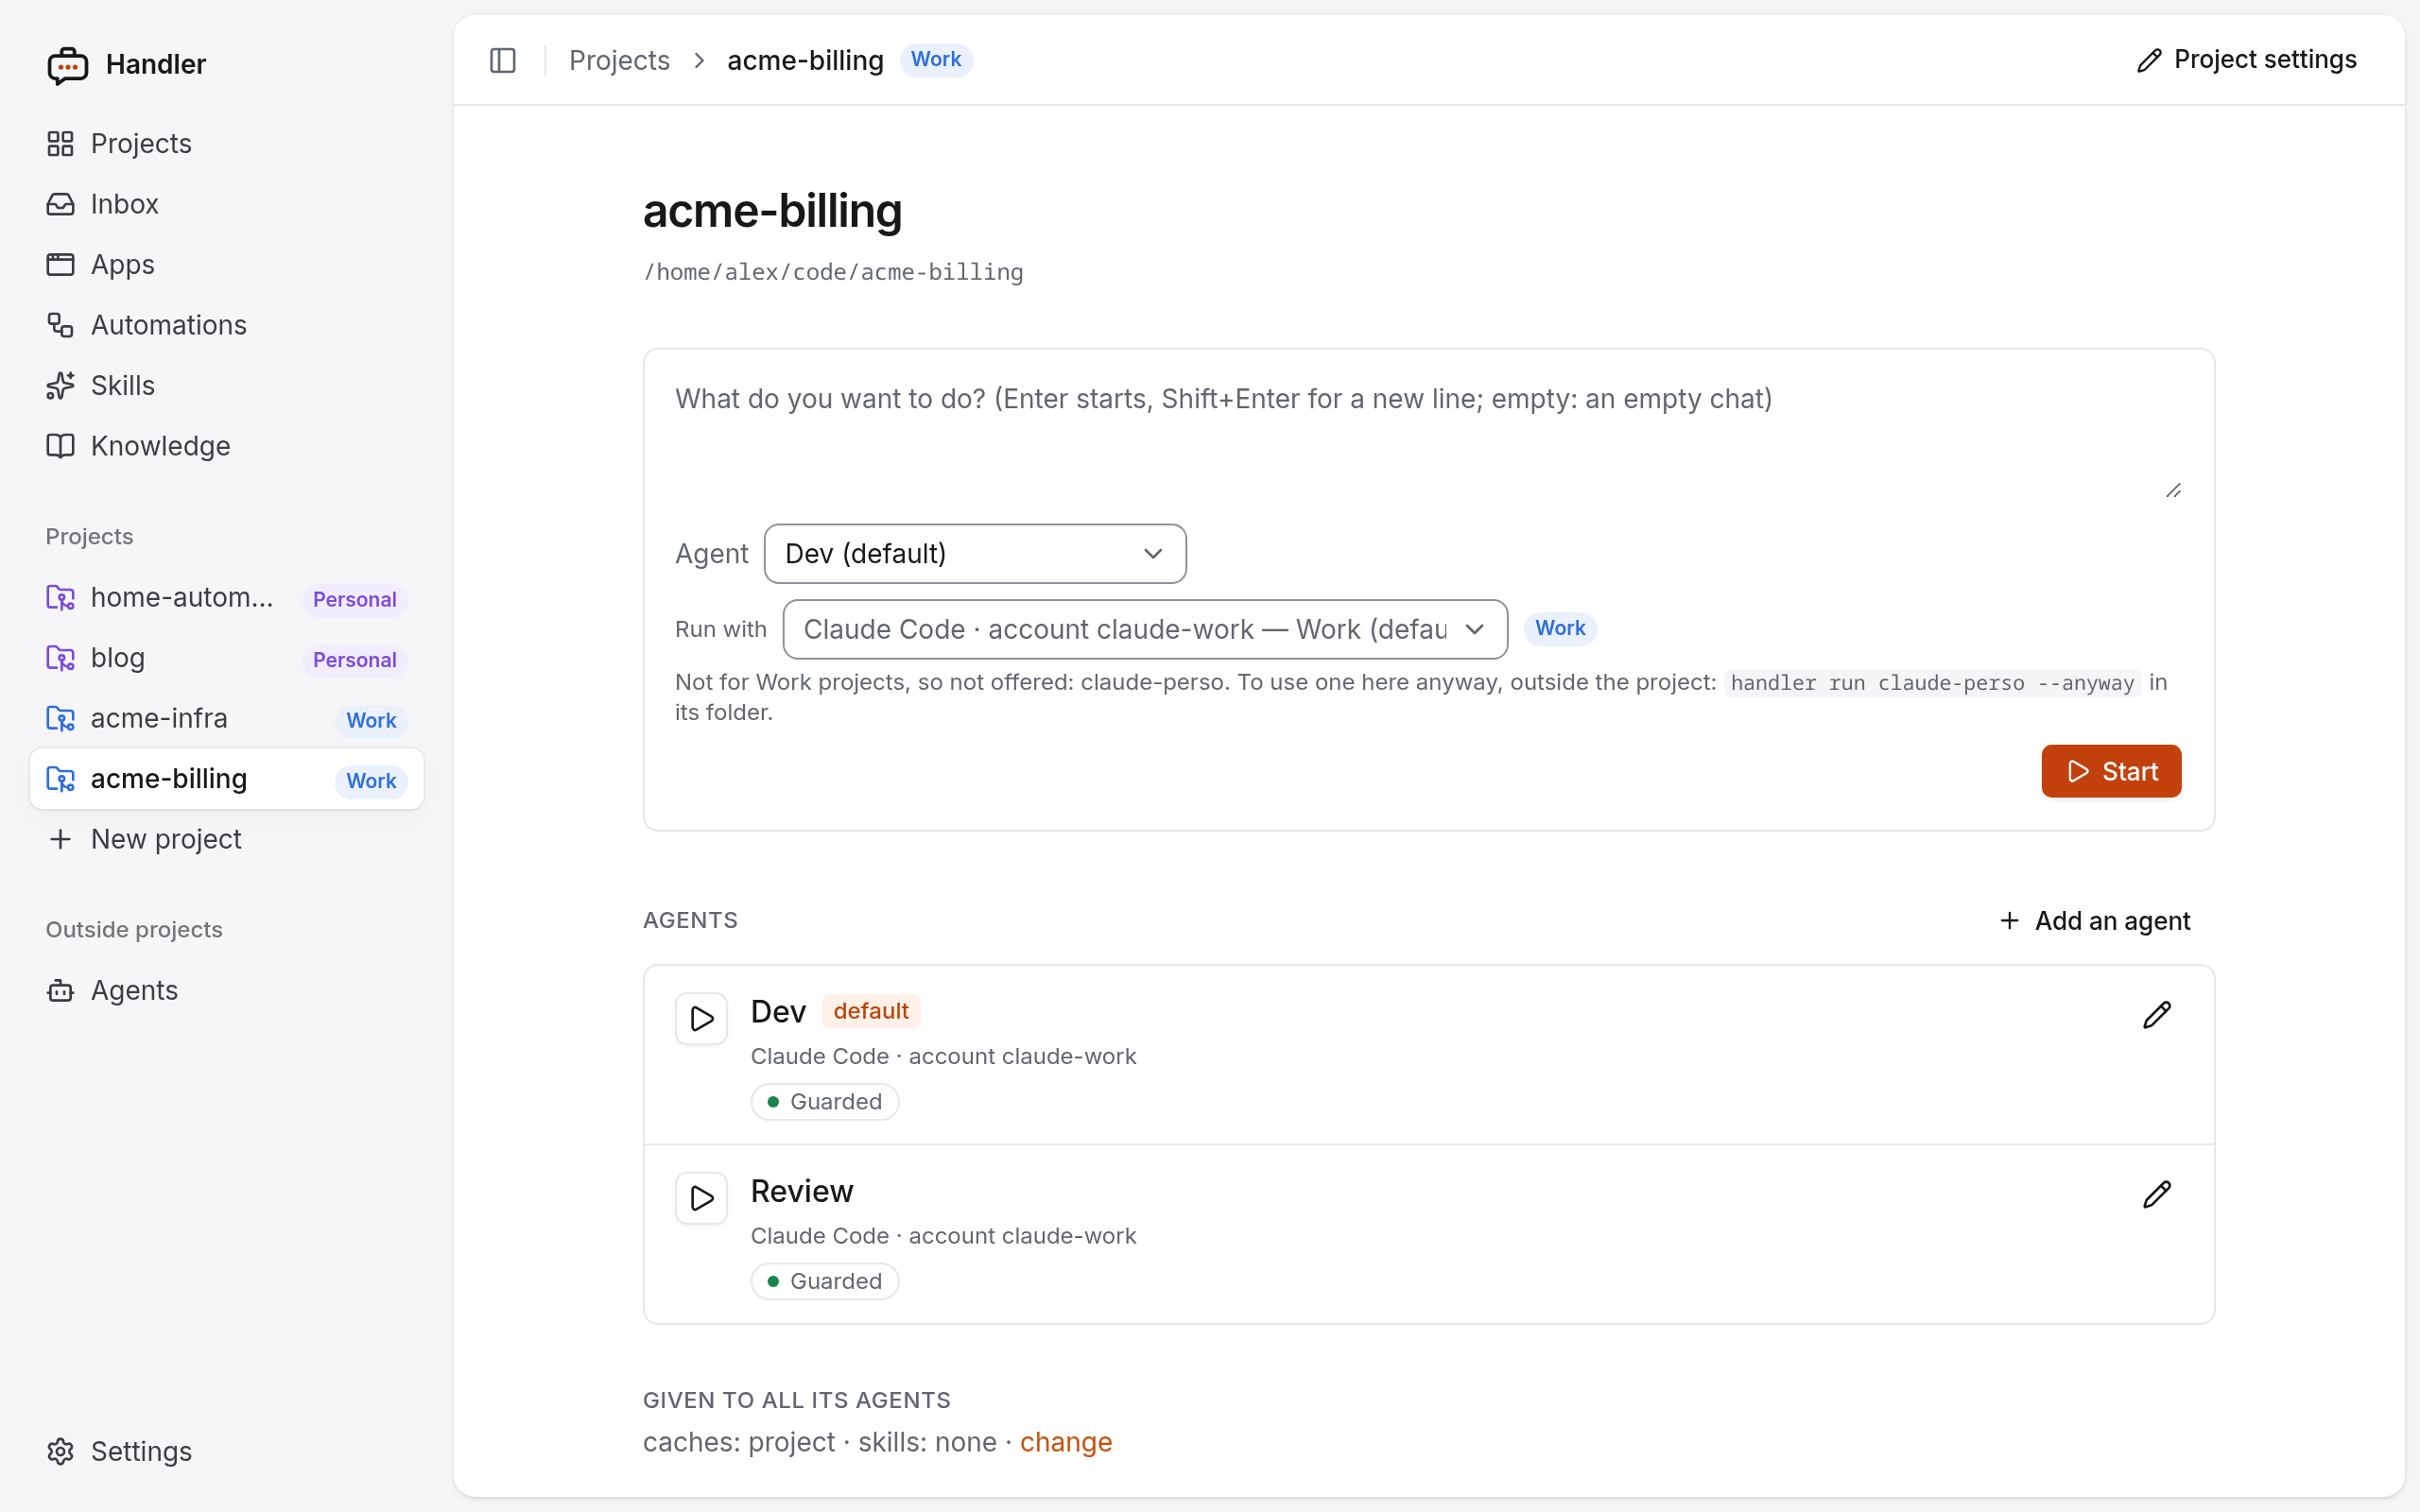Open Project settings

(x=2246, y=60)
